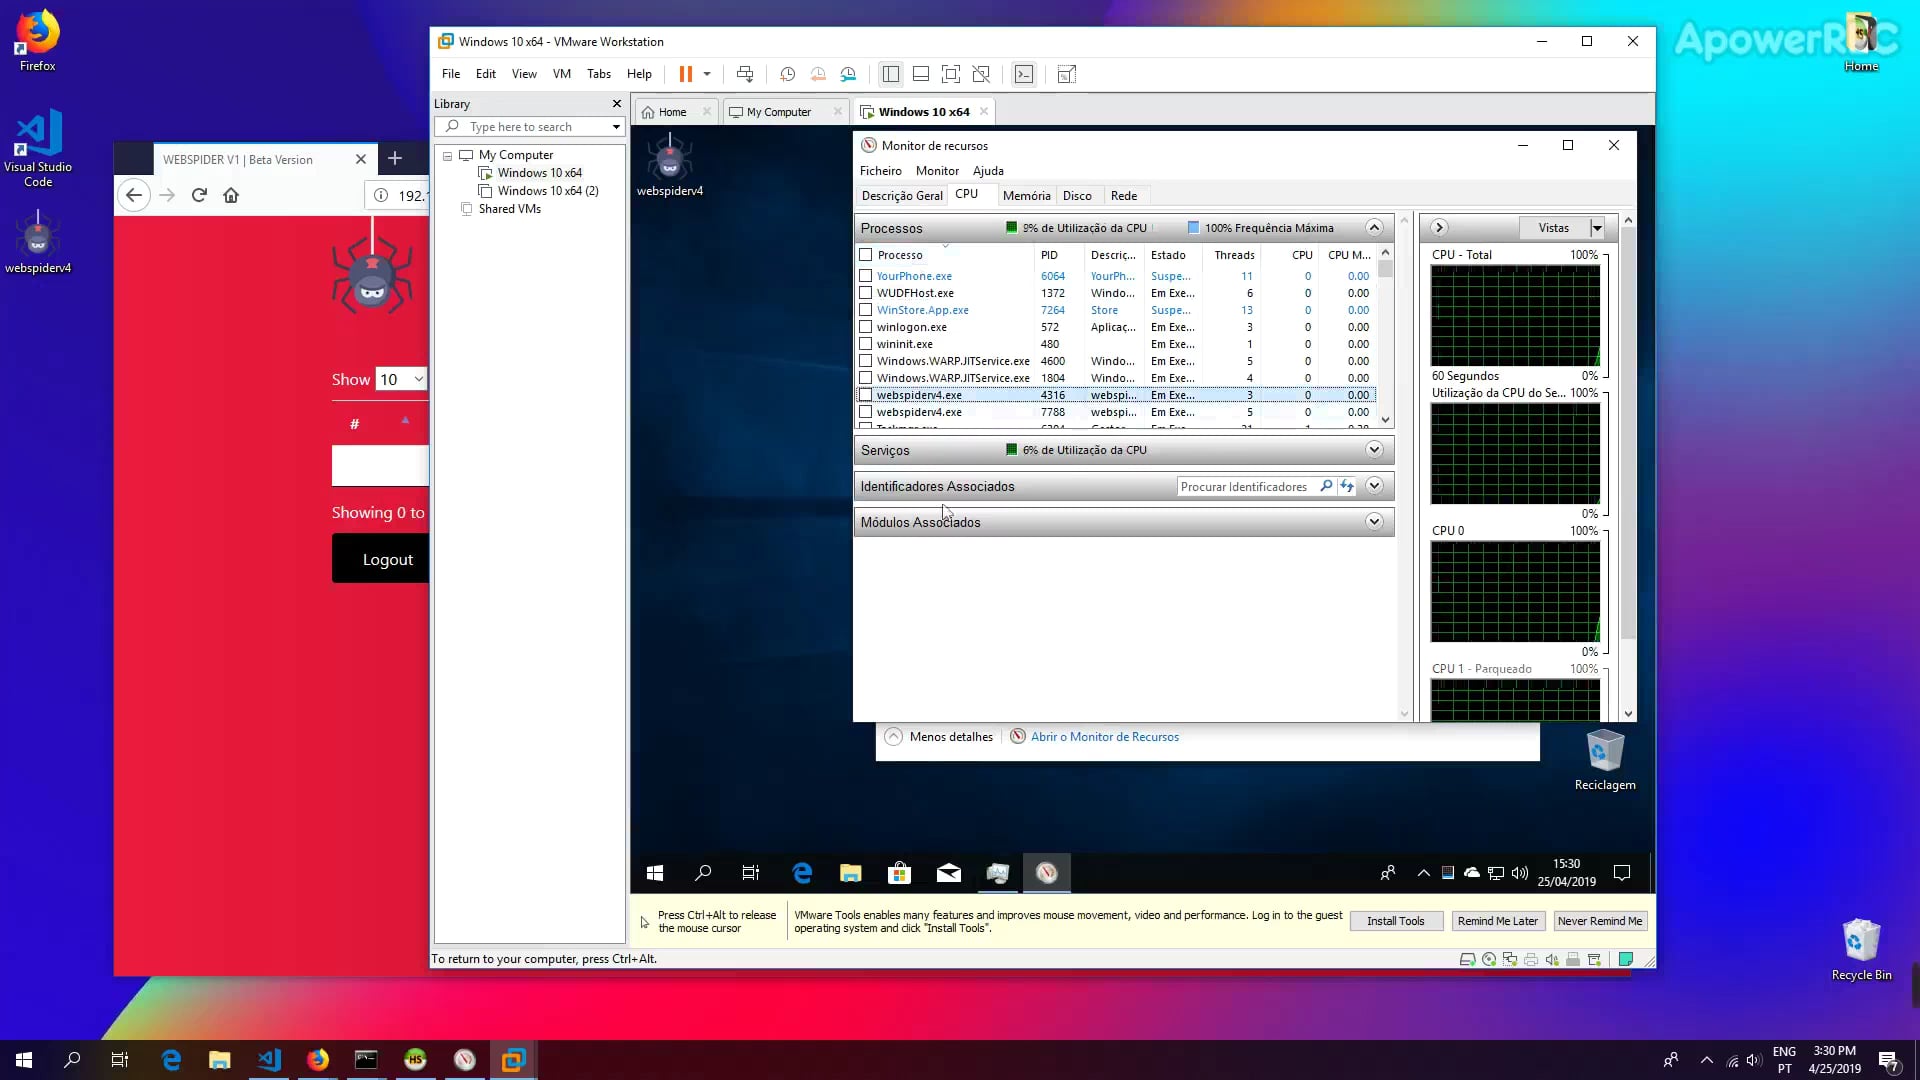Enable the checkbox for YourPhone.exe
Screen dimensions: 1920x1080
point(865,276)
